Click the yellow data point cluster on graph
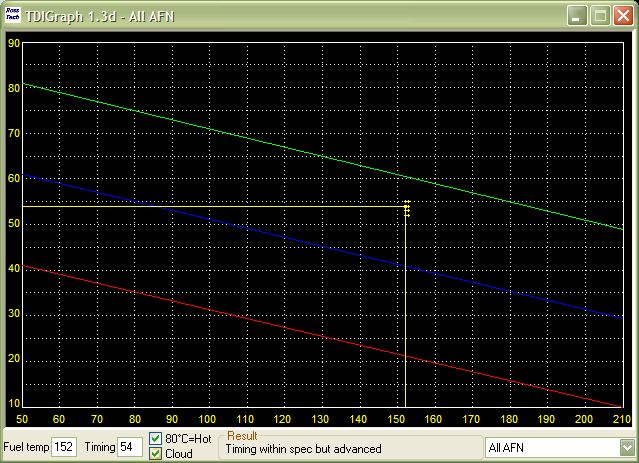Image resolution: width=639 pixels, height=463 pixels. pos(407,208)
